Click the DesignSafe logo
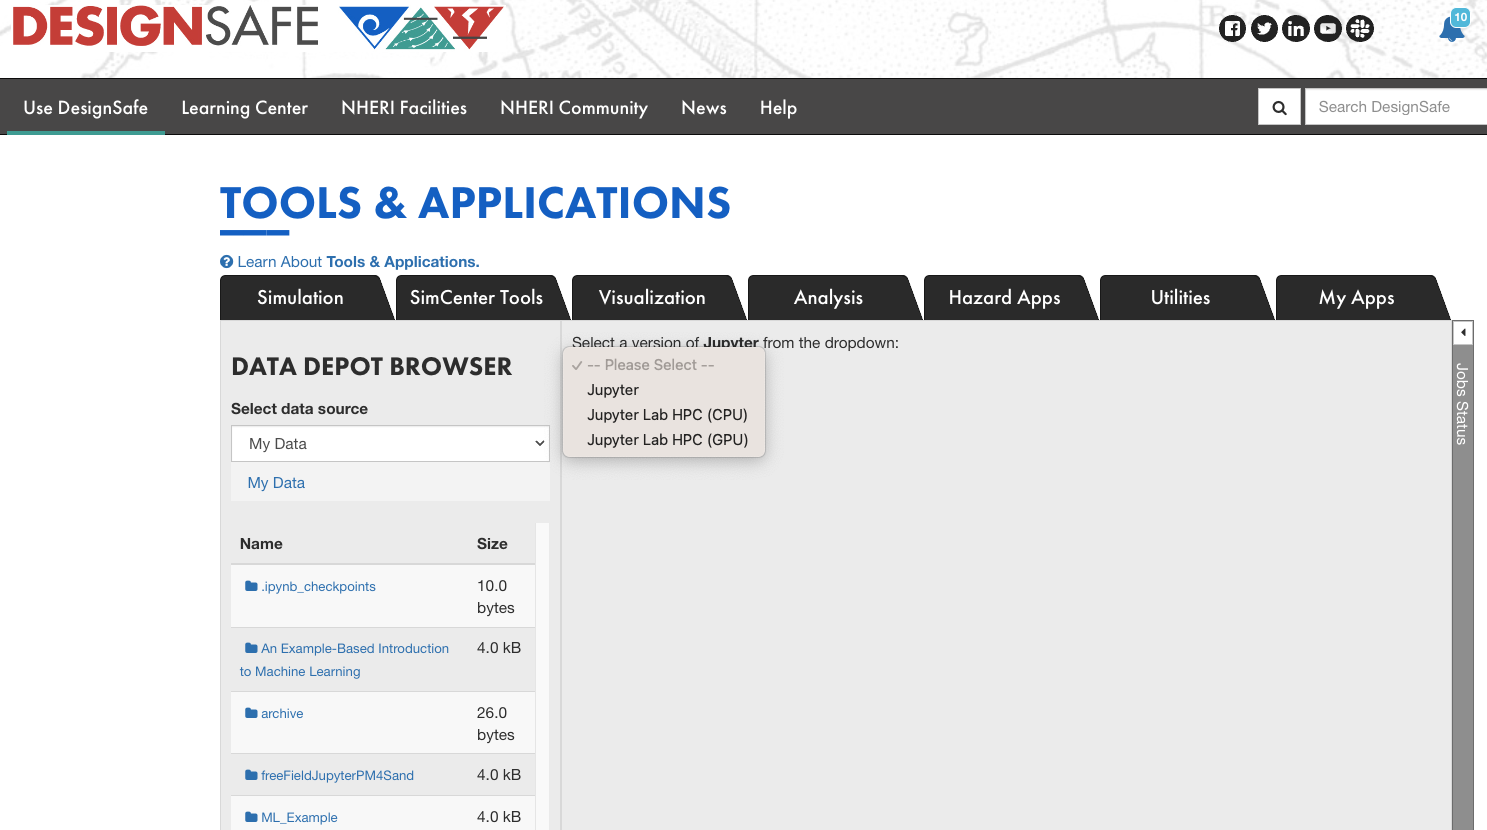 165,27
